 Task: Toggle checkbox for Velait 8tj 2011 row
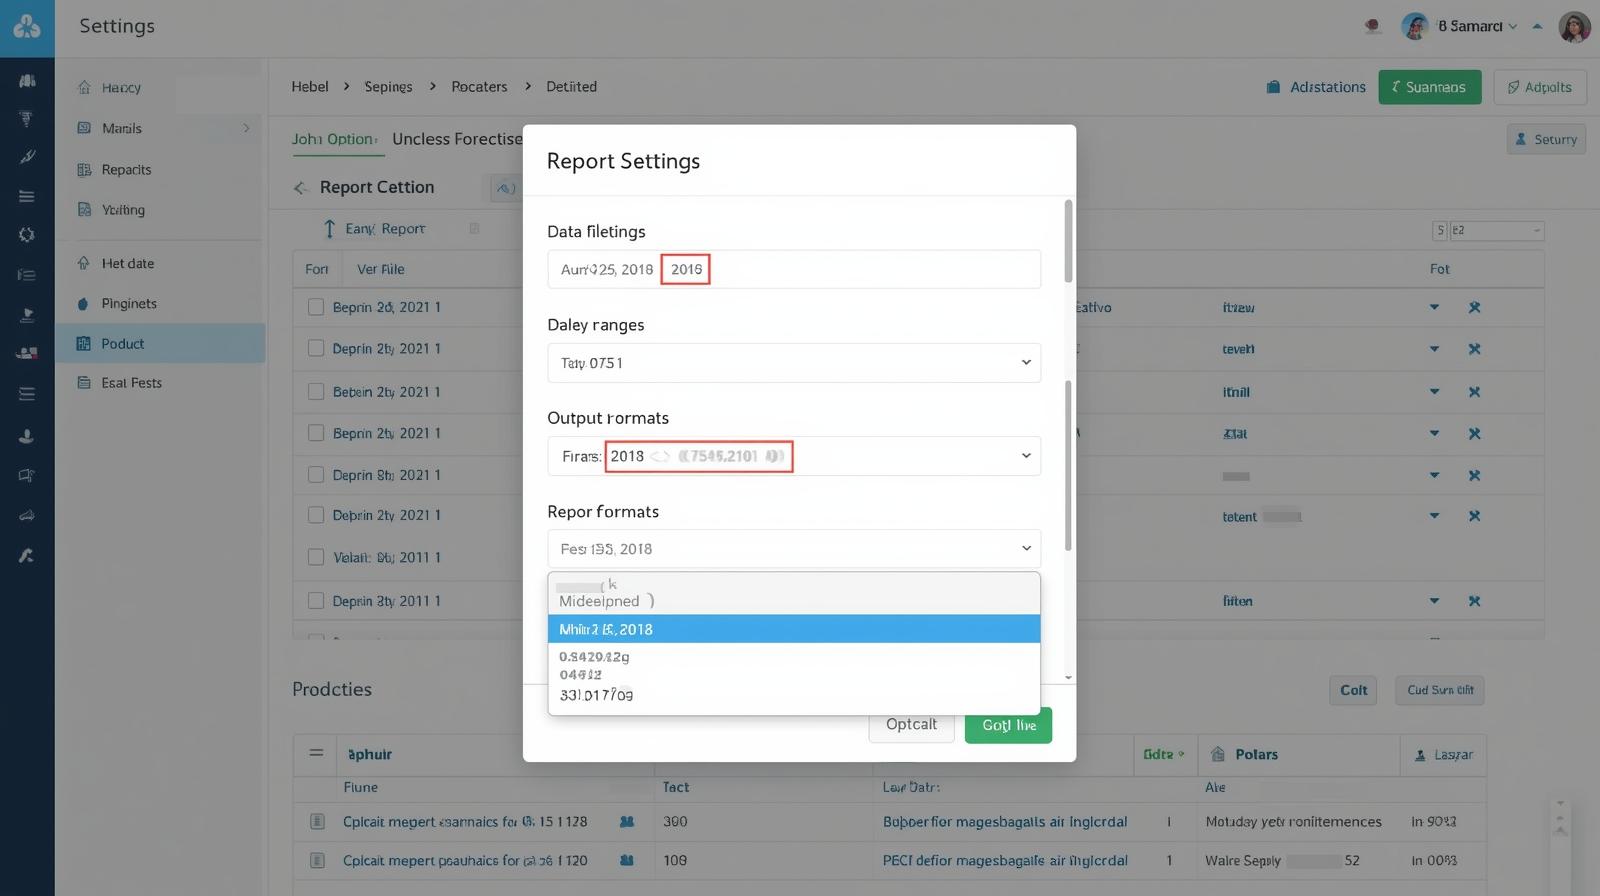[316, 557]
